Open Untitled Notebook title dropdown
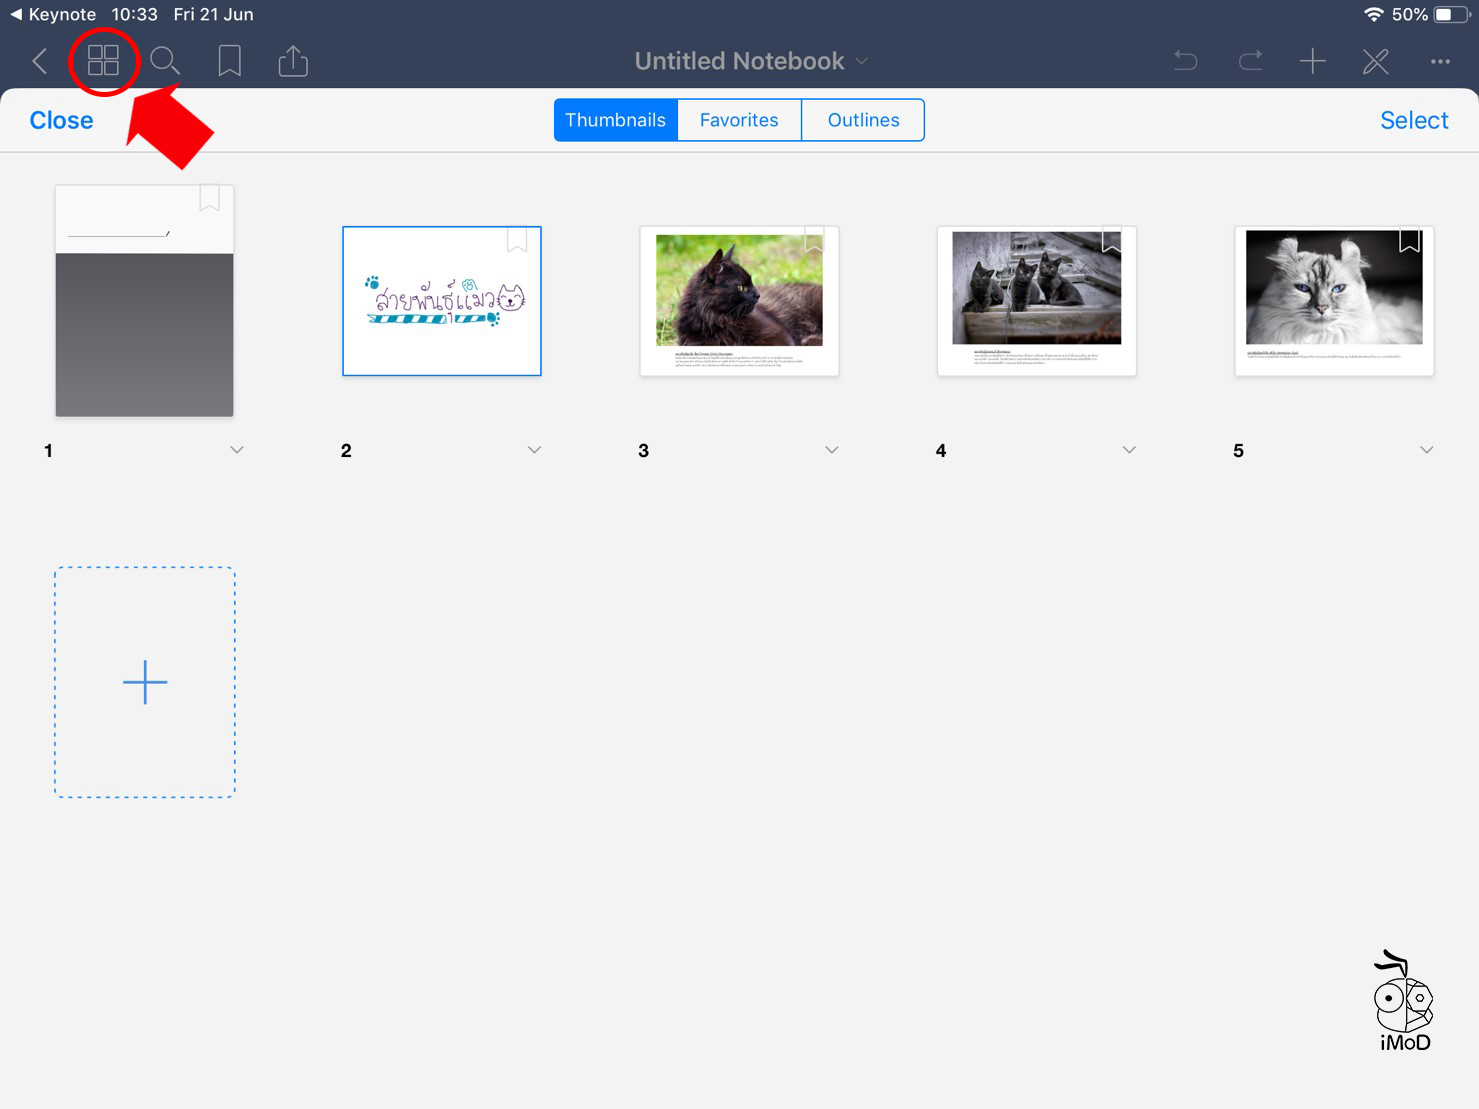This screenshot has width=1479, height=1109. 750,61
